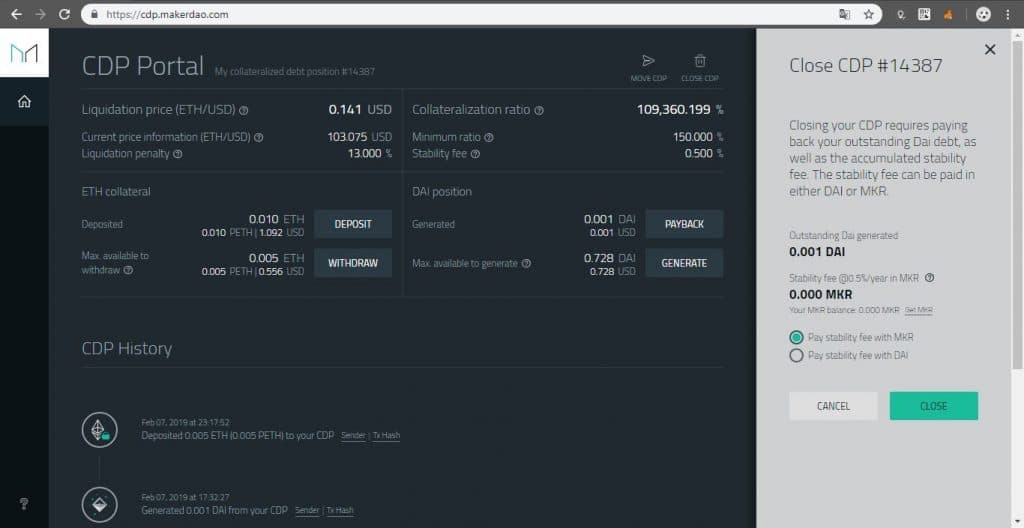Click the PAYBACK button
The height and width of the screenshot is (528, 1024).
point(684,224)
